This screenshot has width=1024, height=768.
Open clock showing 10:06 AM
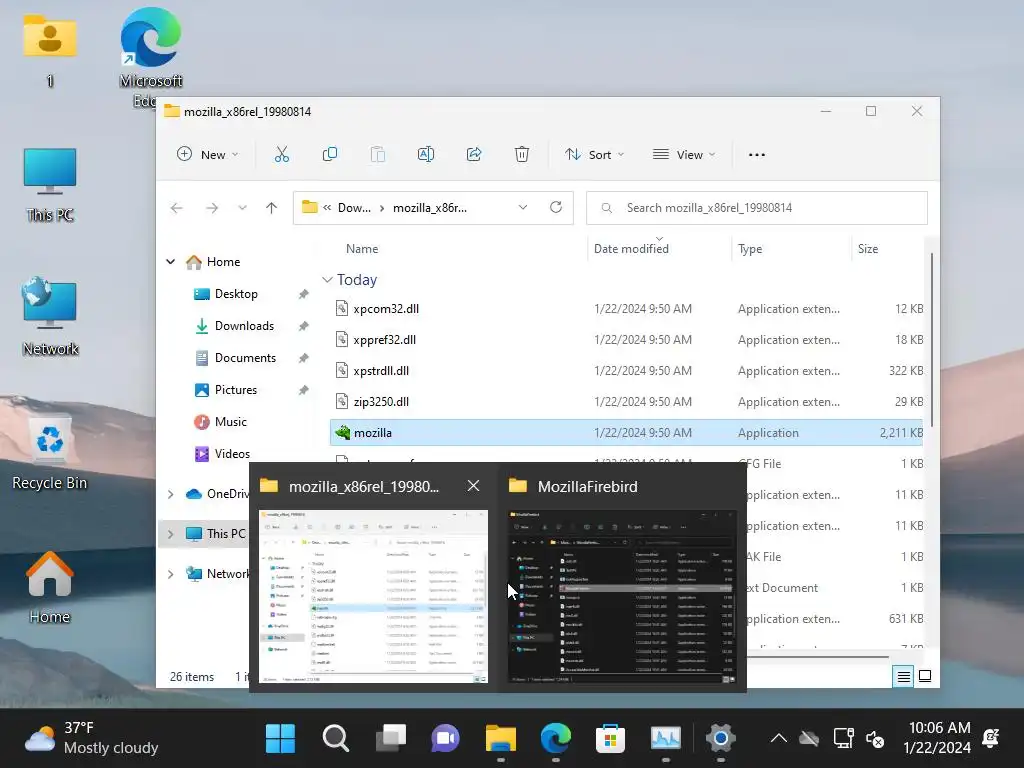point(938,738)
